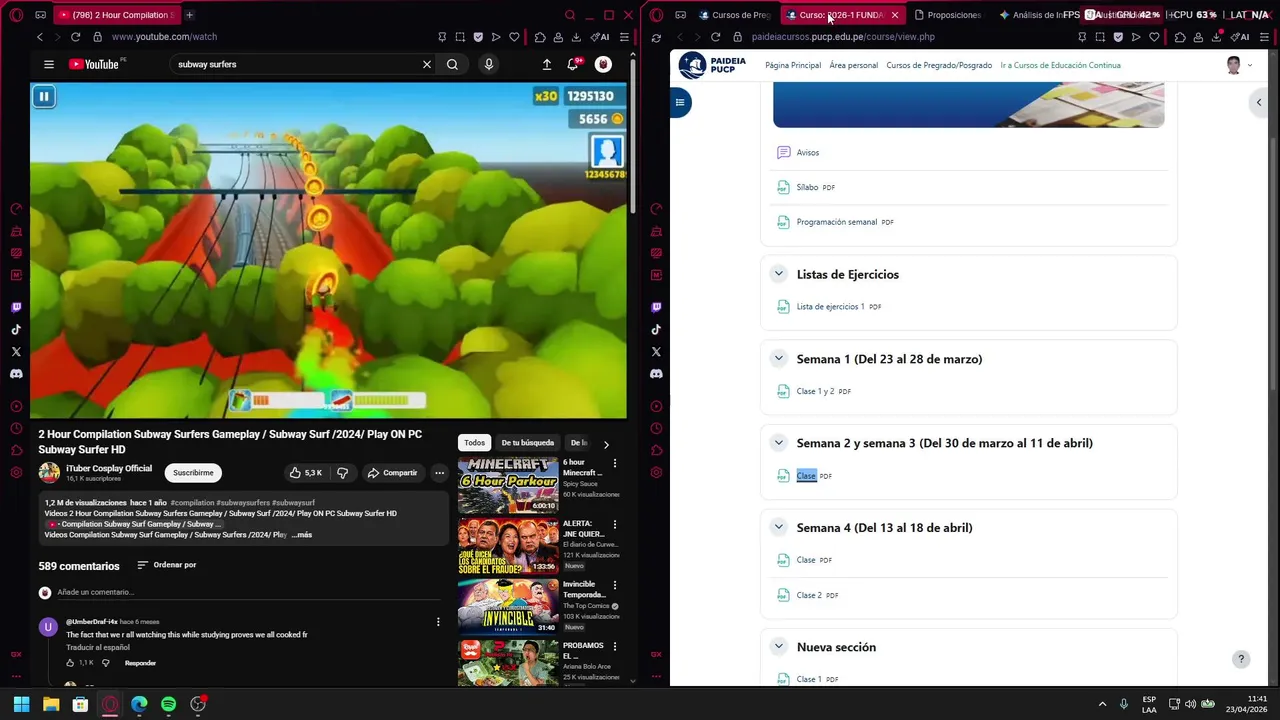Viewport: 1280px width, 720px height.
Task: Open Microsoft Edge from the taskbar
Action: pos(139,704)
